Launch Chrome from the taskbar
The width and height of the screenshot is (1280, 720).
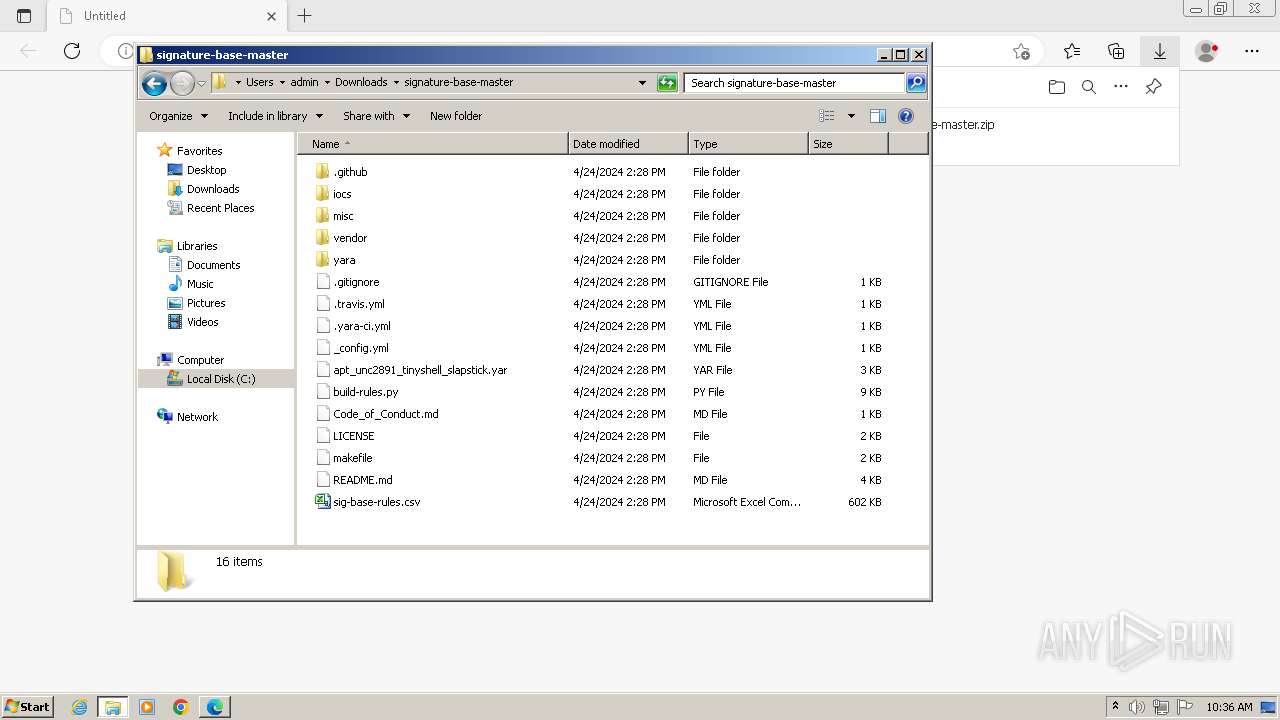click(x=181, y=707)
